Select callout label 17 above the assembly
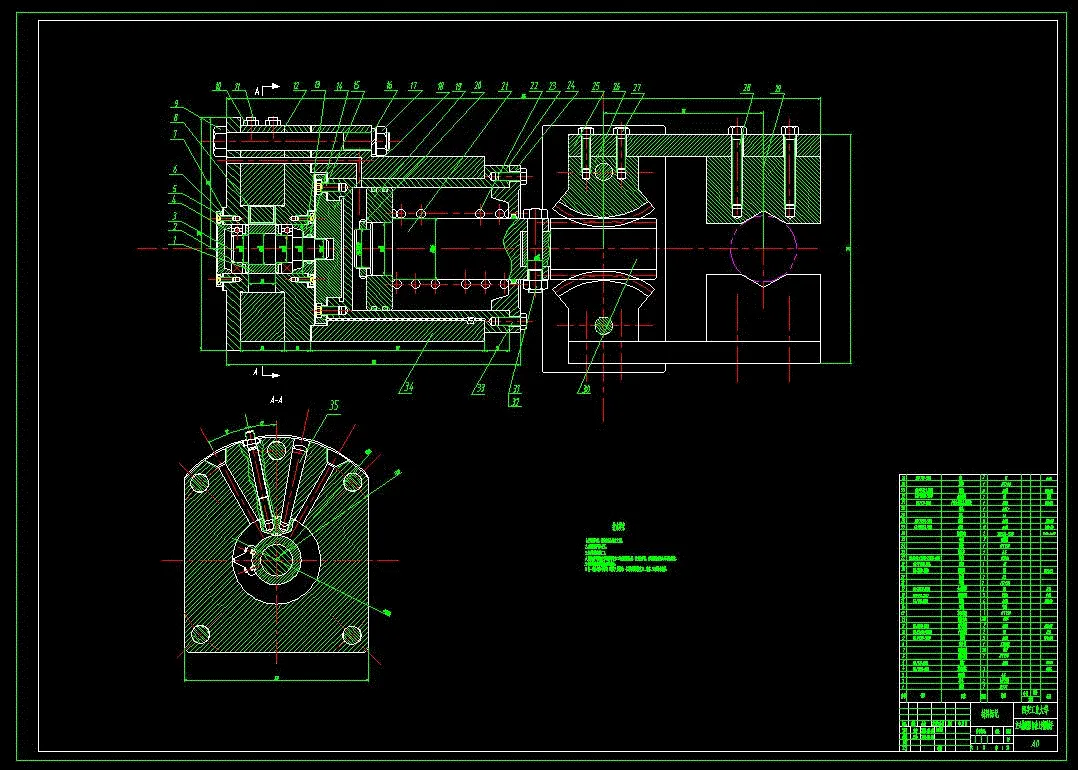This screenshot has height=770, width=1078. coord(413,86)
